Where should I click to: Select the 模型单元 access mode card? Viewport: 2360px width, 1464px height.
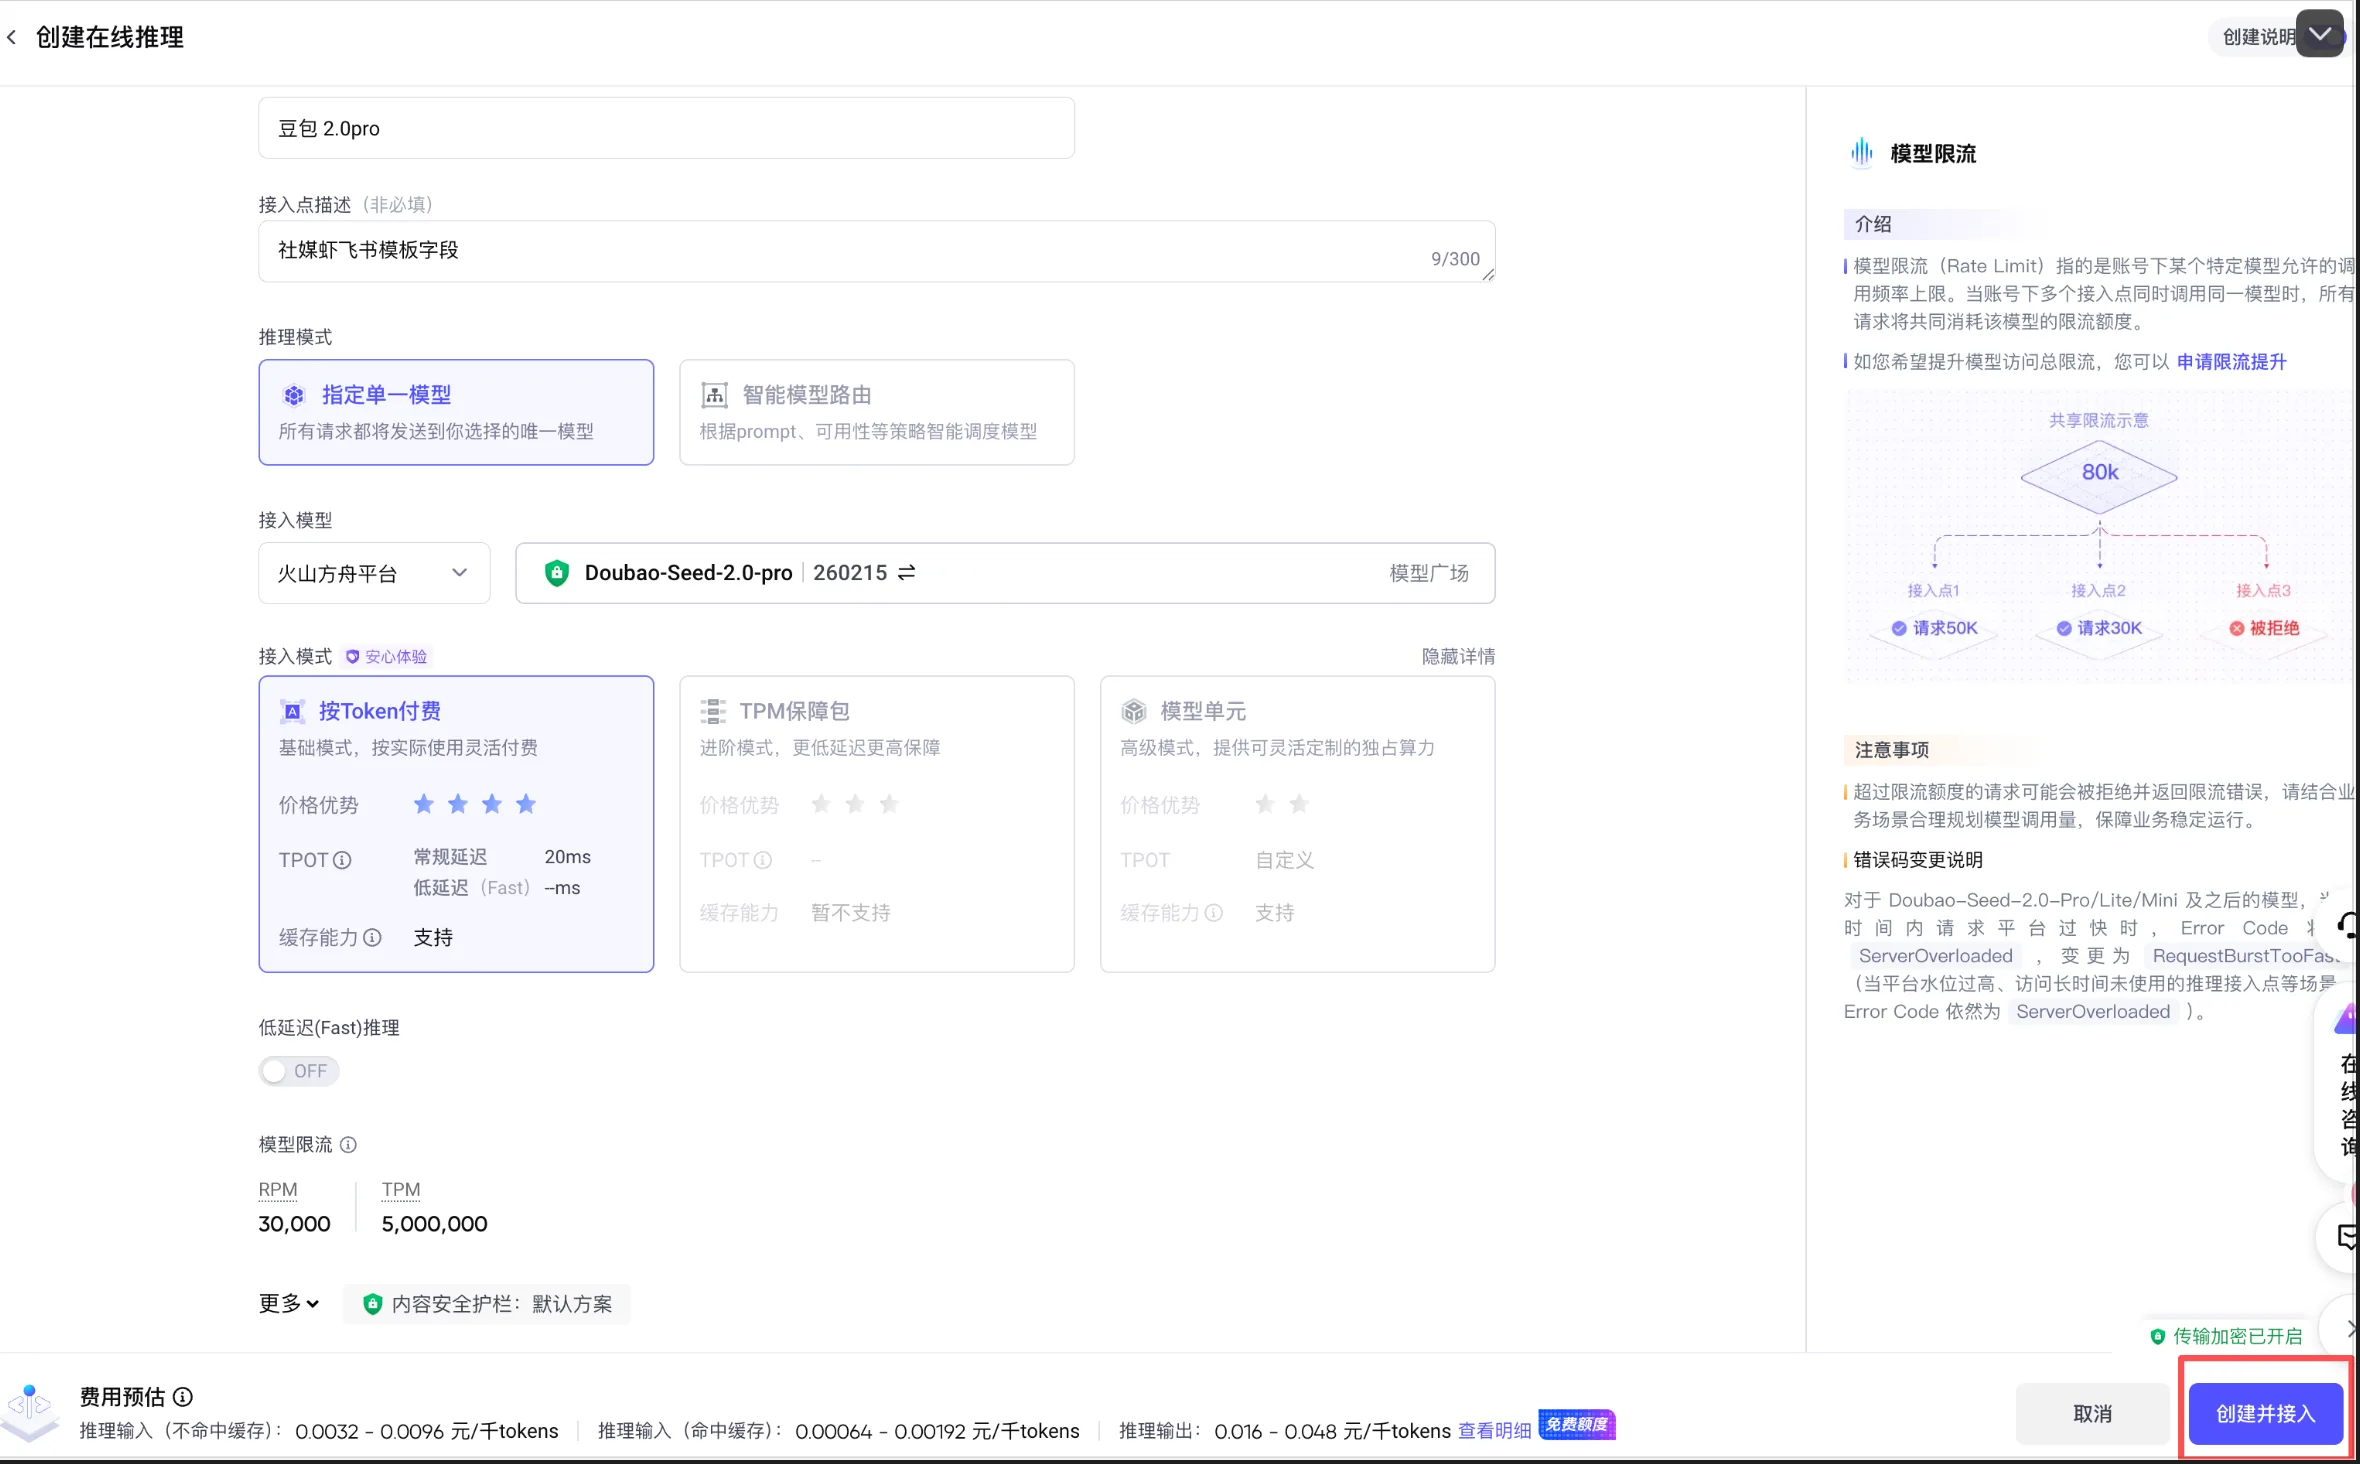[x=1298, y=824]
